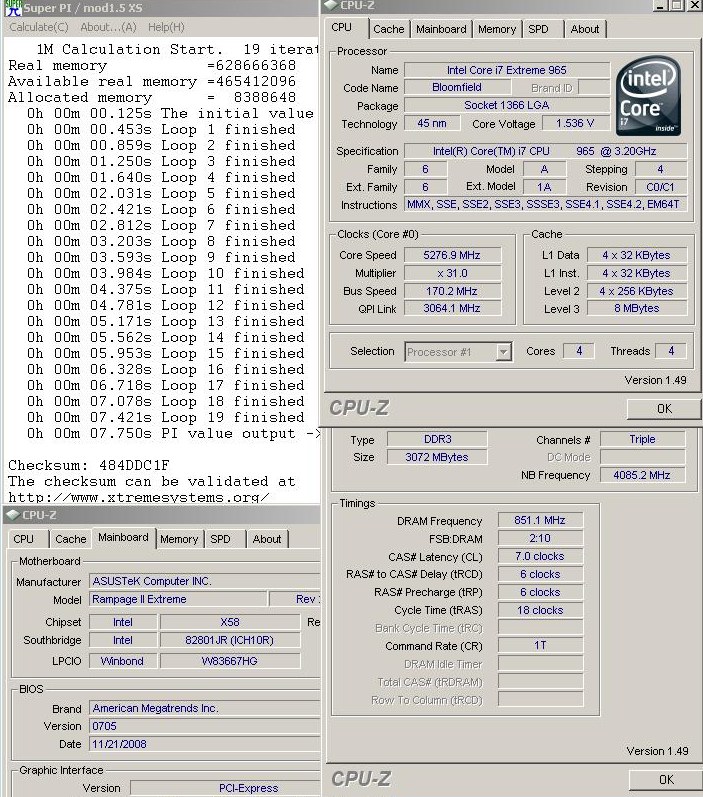Open Help(H) menu in Super PI
703x797 pixels.
[166, 27]
